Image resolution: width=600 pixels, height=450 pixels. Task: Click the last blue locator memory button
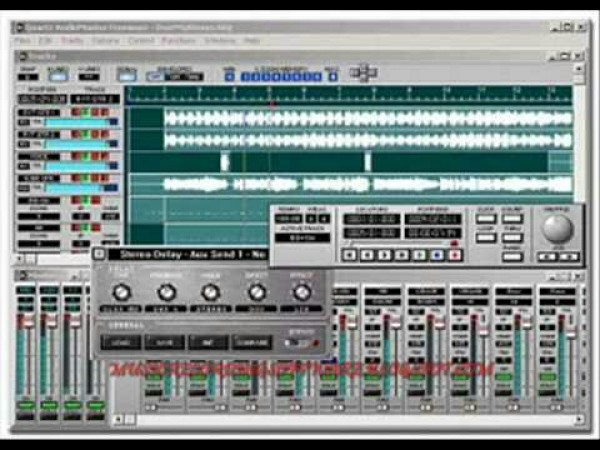317,77
